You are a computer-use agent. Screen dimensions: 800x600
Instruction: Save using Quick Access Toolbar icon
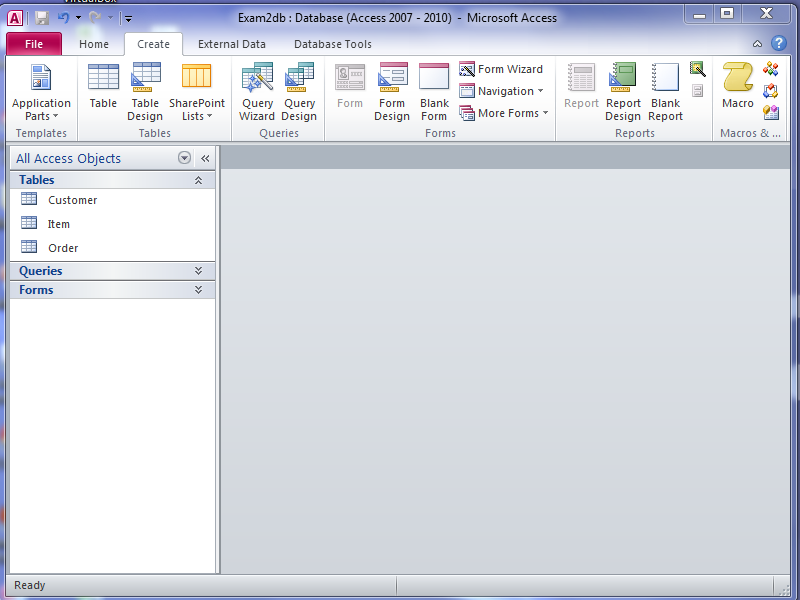tap(42, 18)
